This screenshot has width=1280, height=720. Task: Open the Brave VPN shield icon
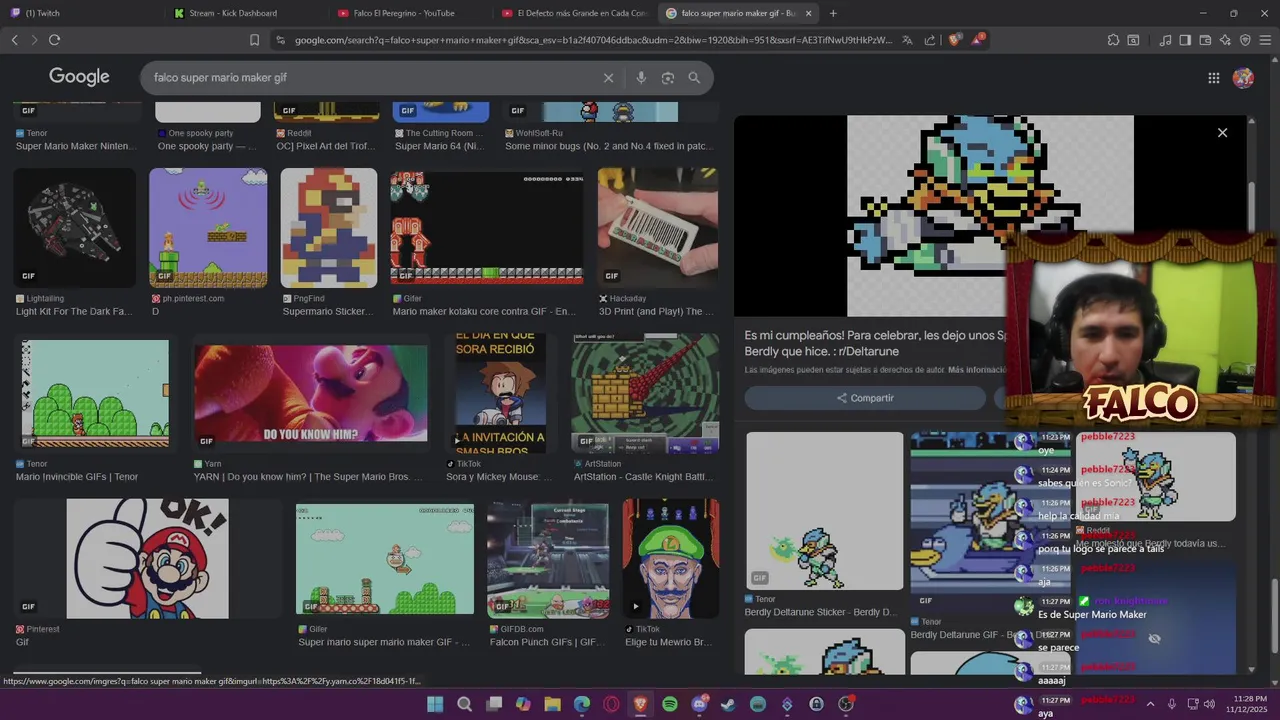click(1245, 40)
